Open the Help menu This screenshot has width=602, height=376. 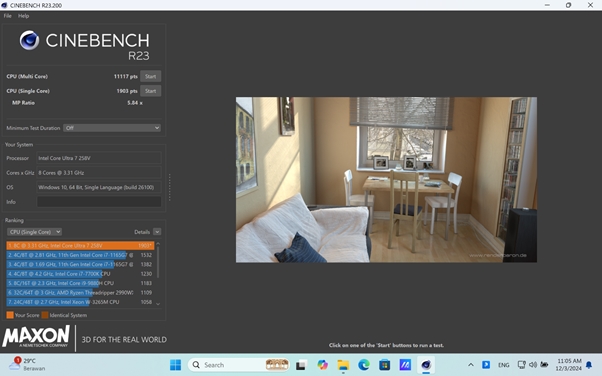click(23, 16)
